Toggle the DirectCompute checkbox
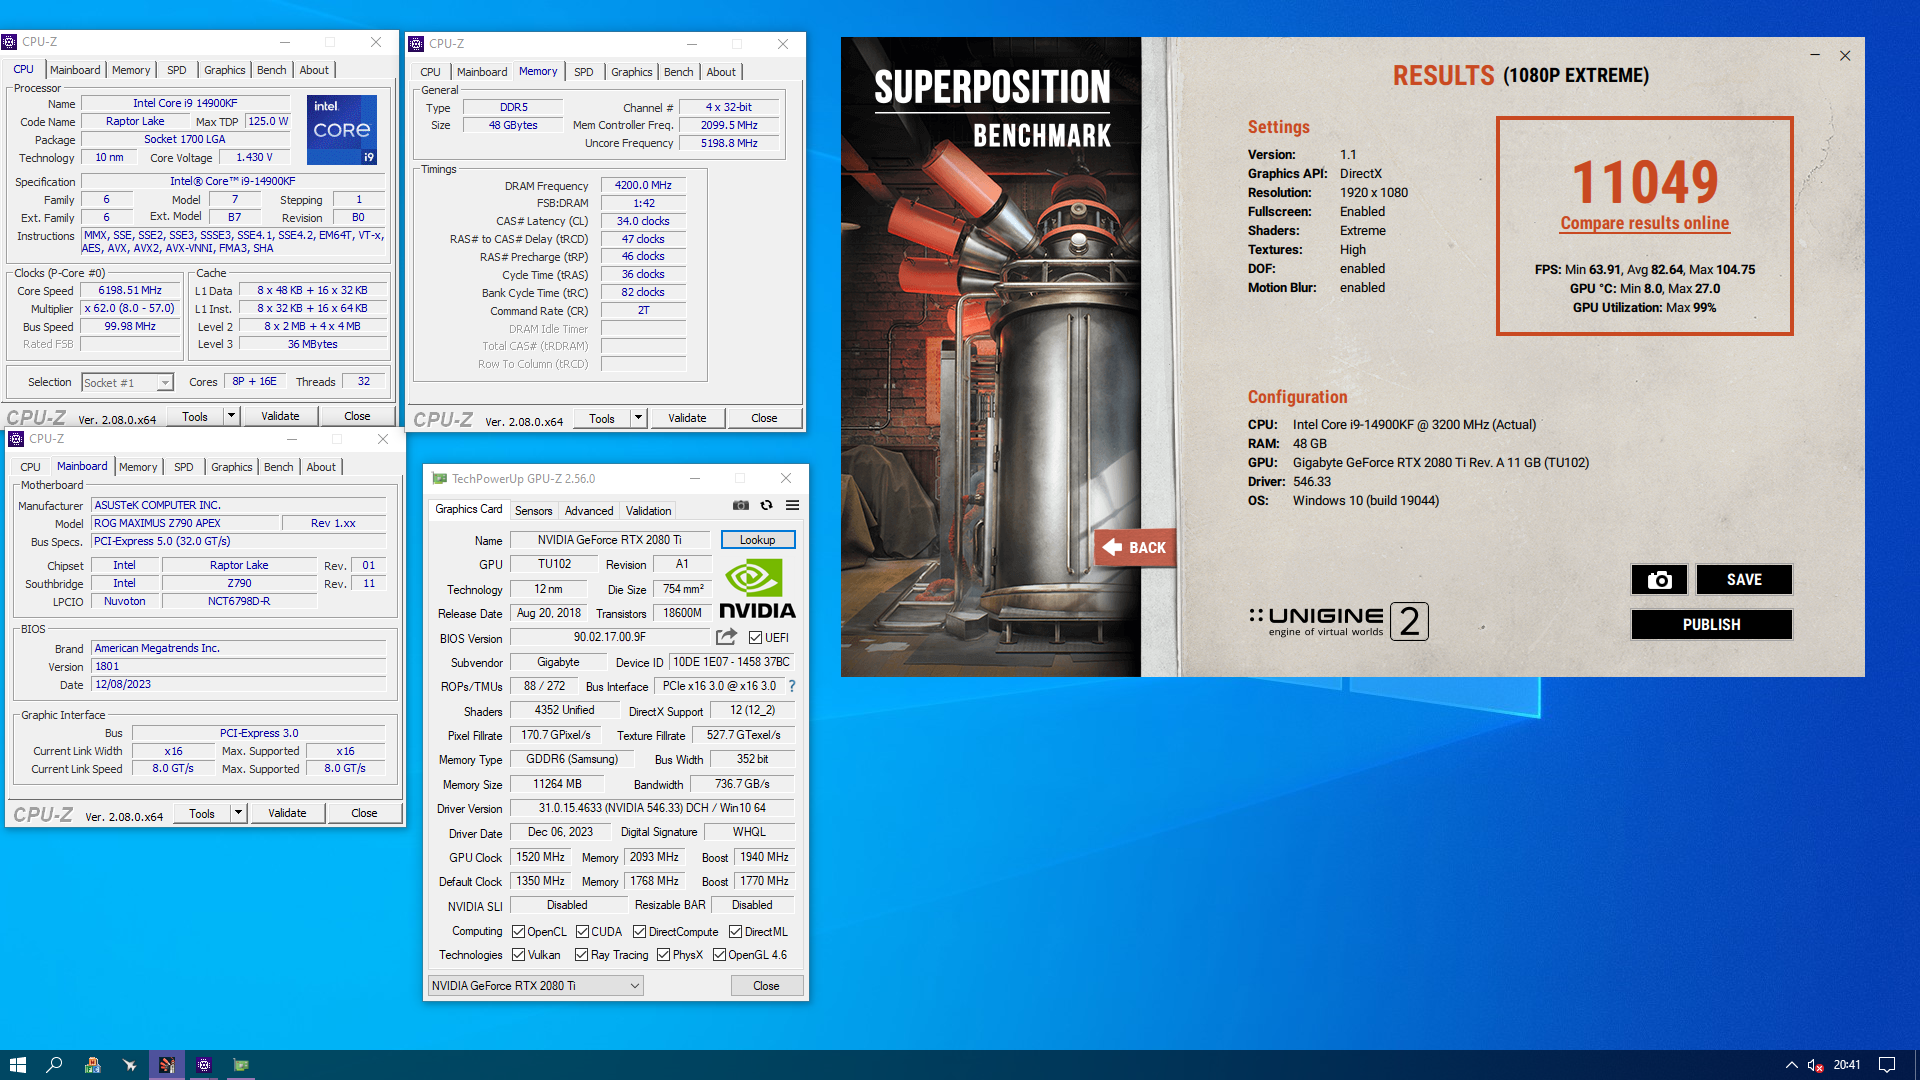Image resolution: width=1920 pixels, height=1080 pixels. point(639,932)
